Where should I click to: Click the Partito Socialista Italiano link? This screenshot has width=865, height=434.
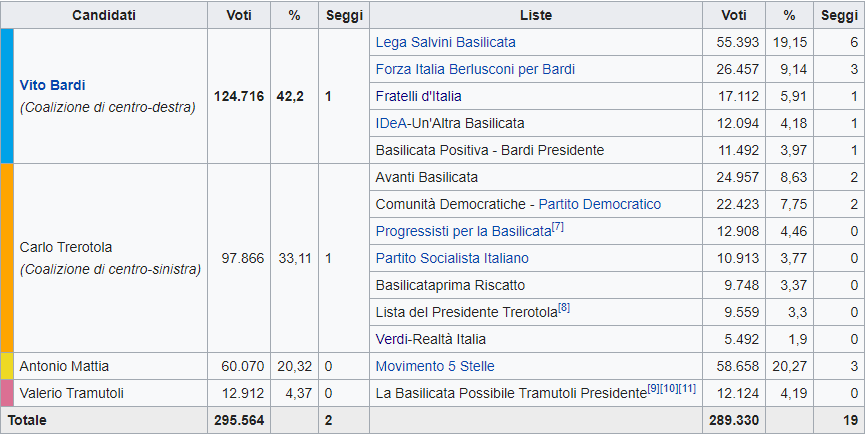[x=452, y=258]
